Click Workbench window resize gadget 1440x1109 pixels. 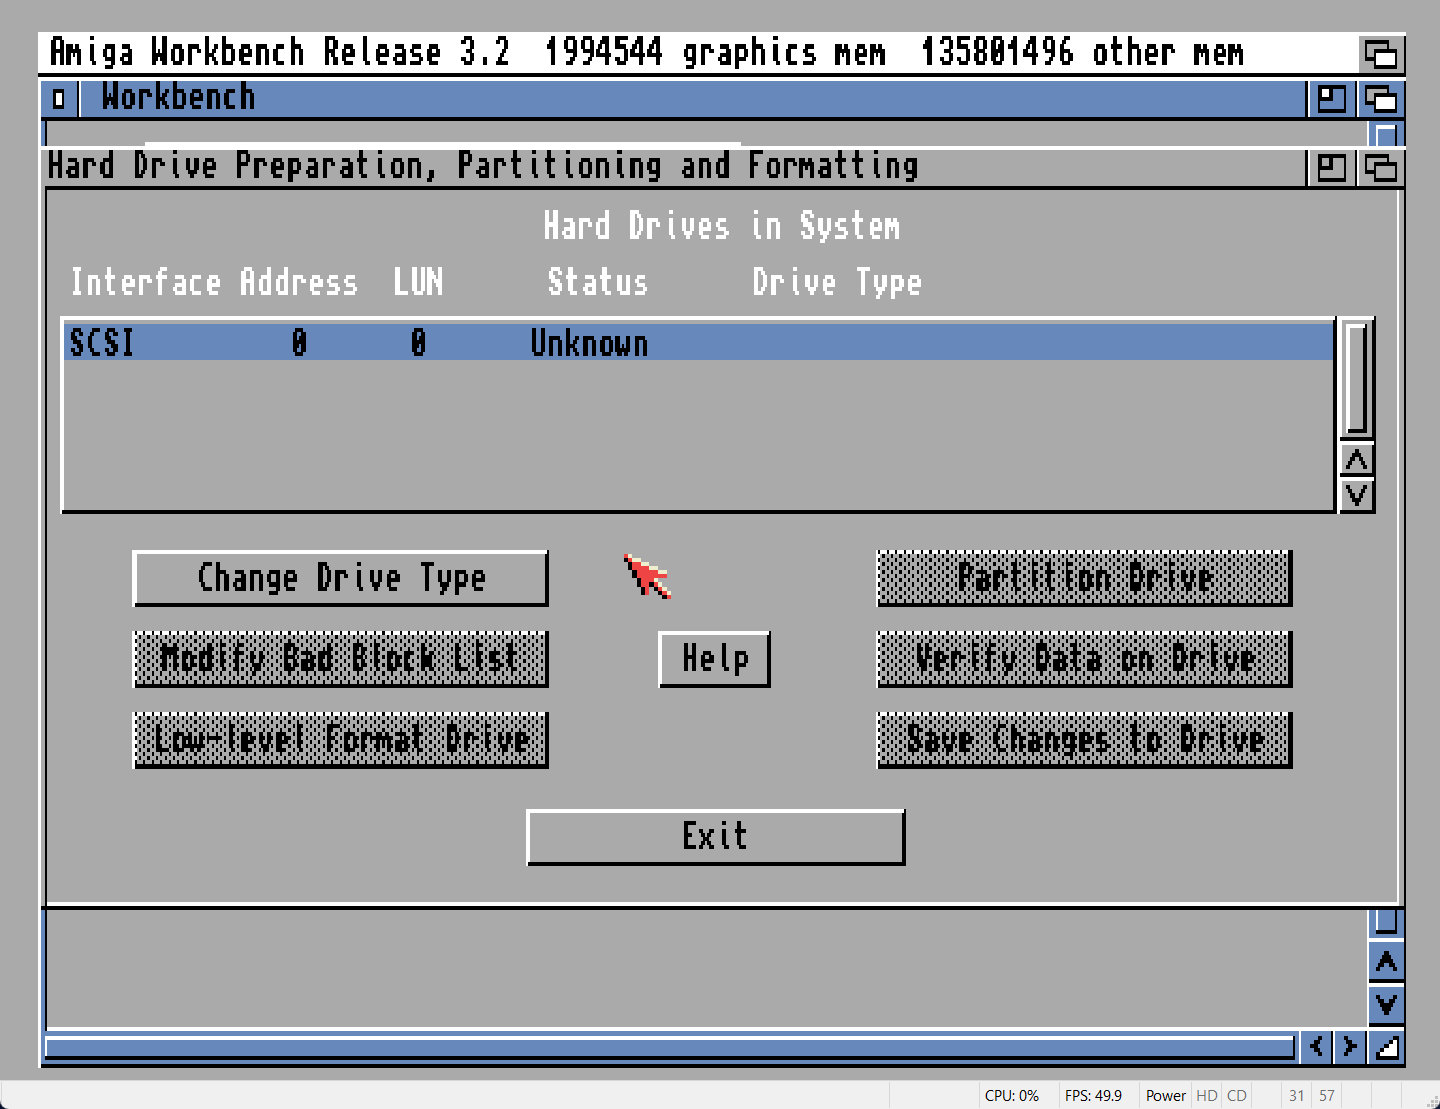coord(1386,1046)
